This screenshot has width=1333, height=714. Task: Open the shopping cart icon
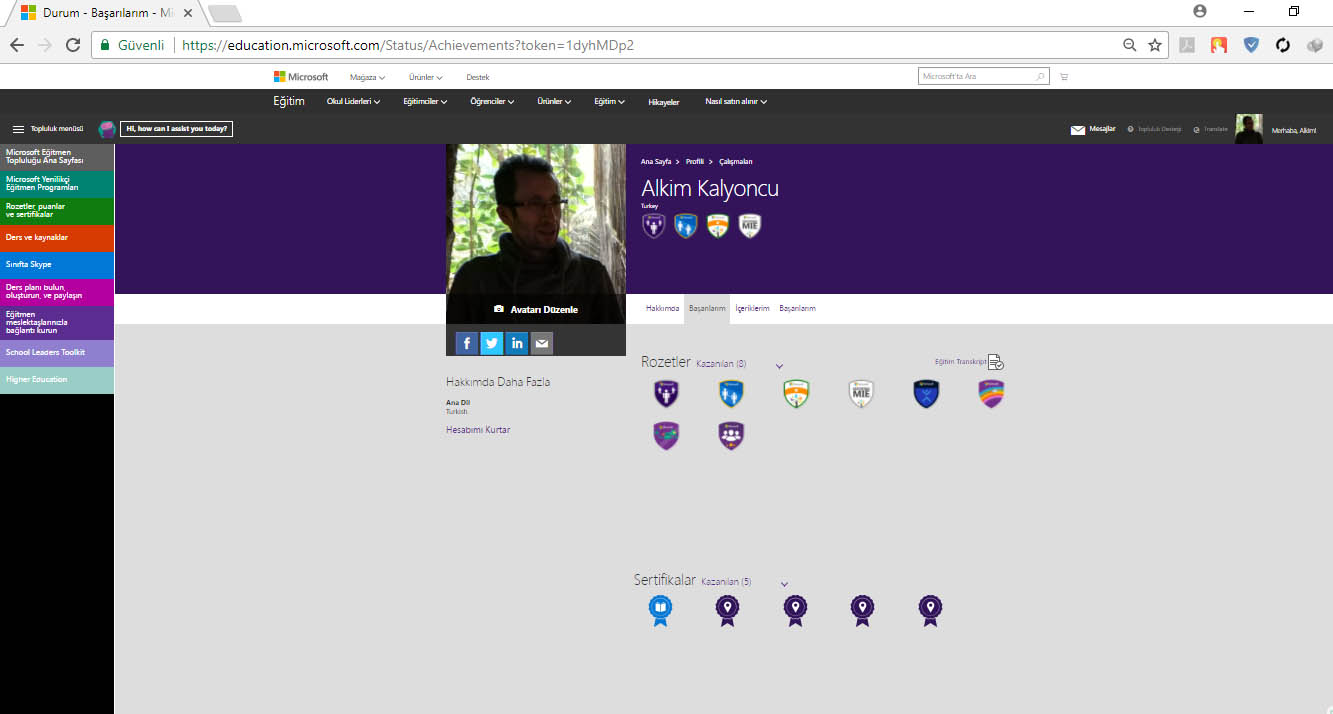coord(1064,77)
